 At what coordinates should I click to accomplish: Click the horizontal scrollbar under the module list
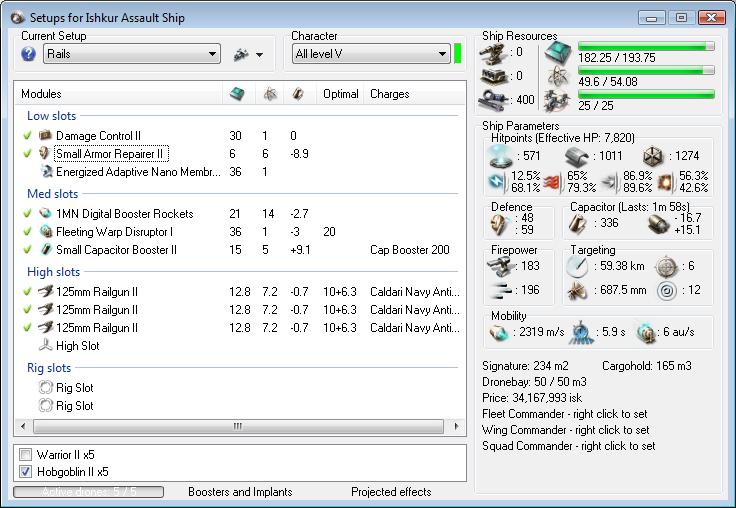tap(237, 426)
